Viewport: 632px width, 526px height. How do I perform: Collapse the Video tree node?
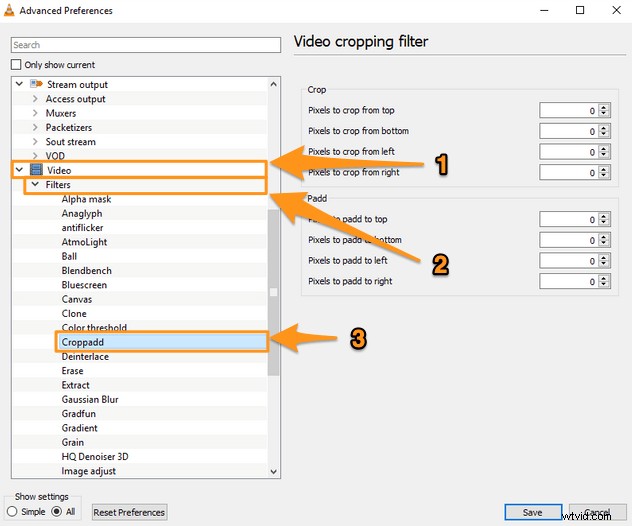pyautogui.click(x=19, y=170)
